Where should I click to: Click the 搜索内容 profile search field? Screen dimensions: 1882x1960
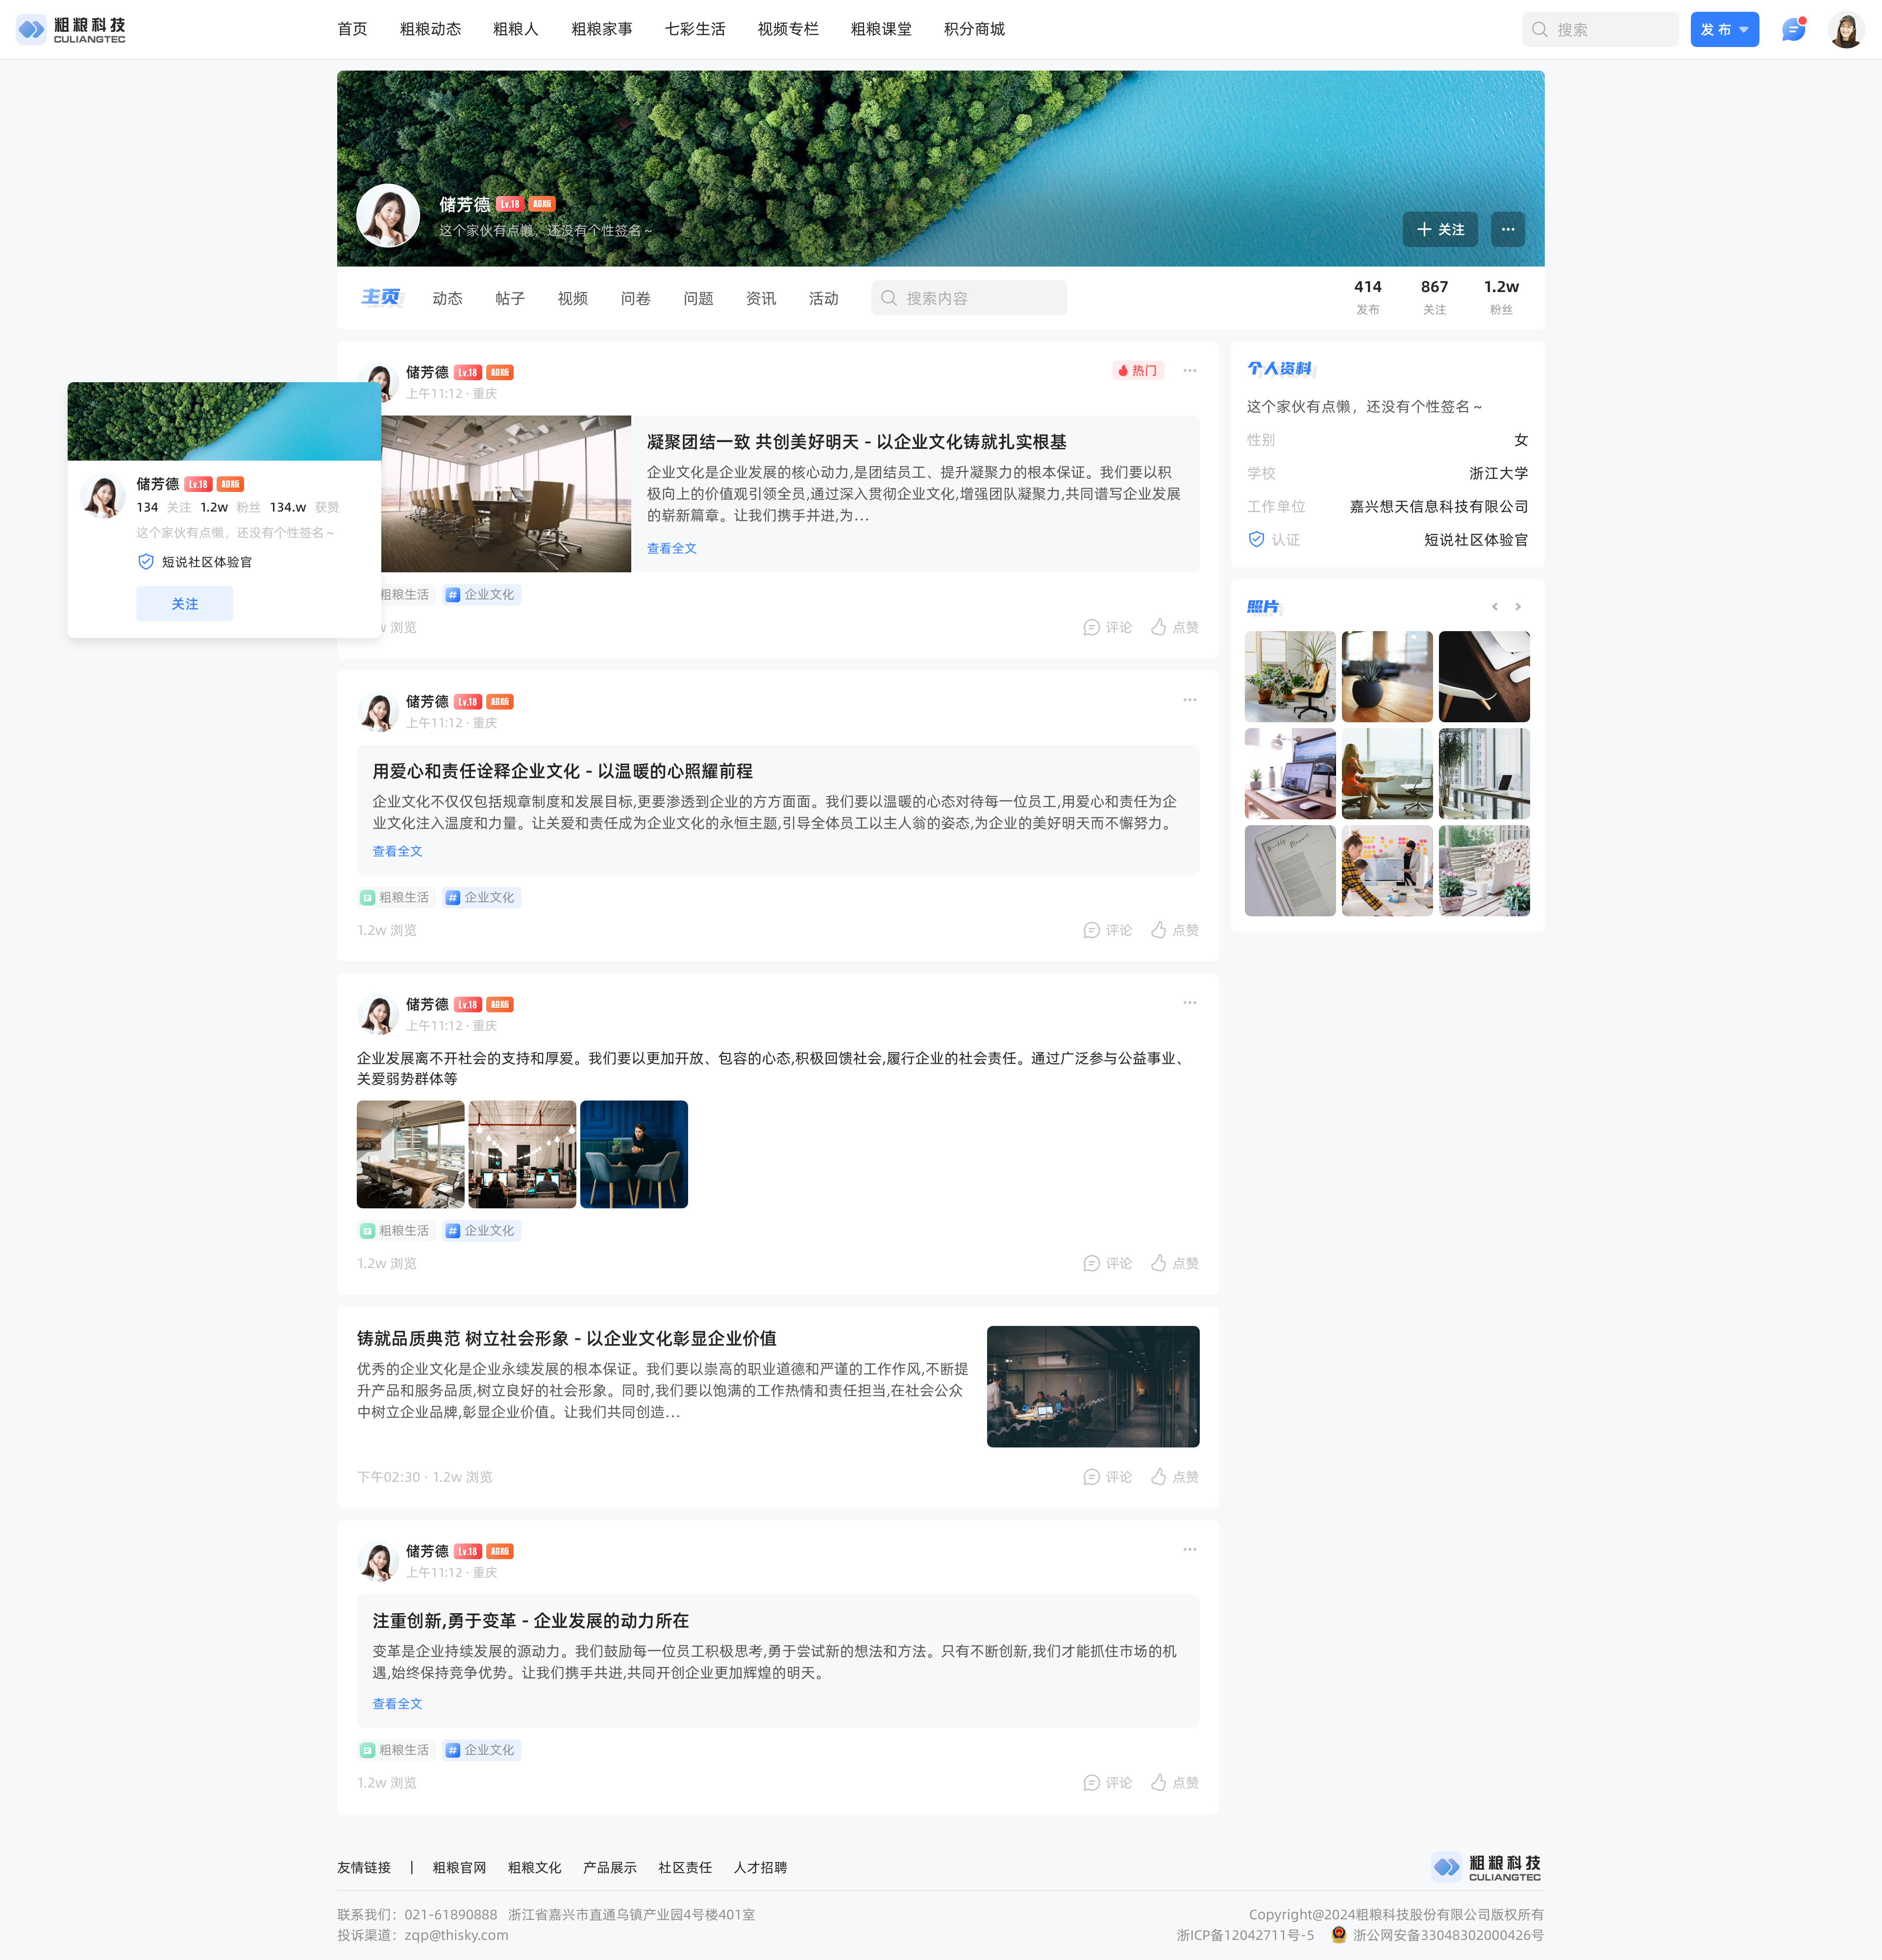968,298
